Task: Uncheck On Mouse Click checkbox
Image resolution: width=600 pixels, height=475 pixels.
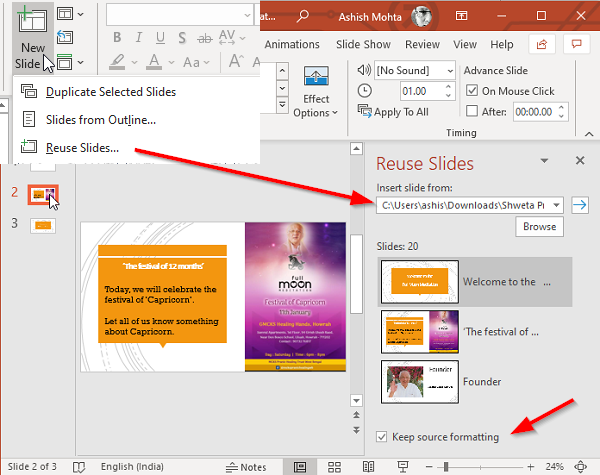Action: coord(473,91)
